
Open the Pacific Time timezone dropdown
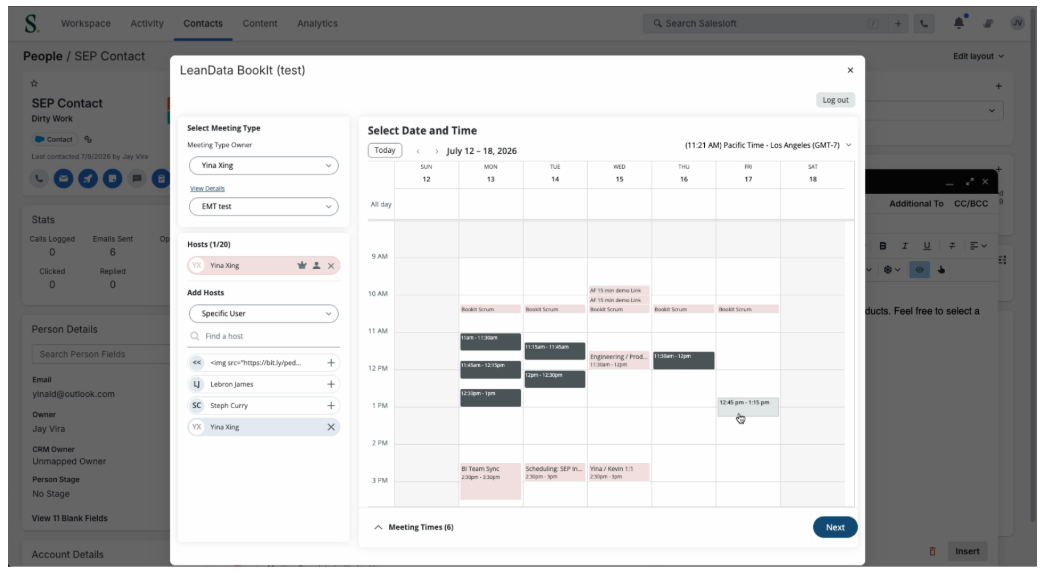pos(768,145)
